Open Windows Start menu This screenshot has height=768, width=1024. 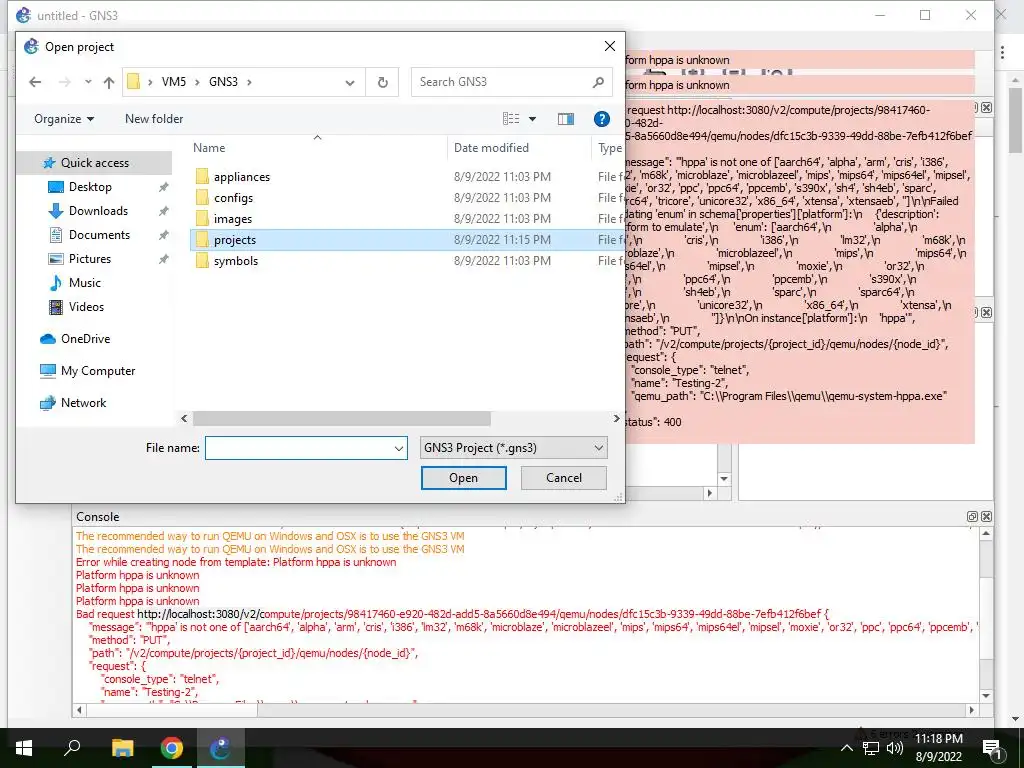point(24,748)
